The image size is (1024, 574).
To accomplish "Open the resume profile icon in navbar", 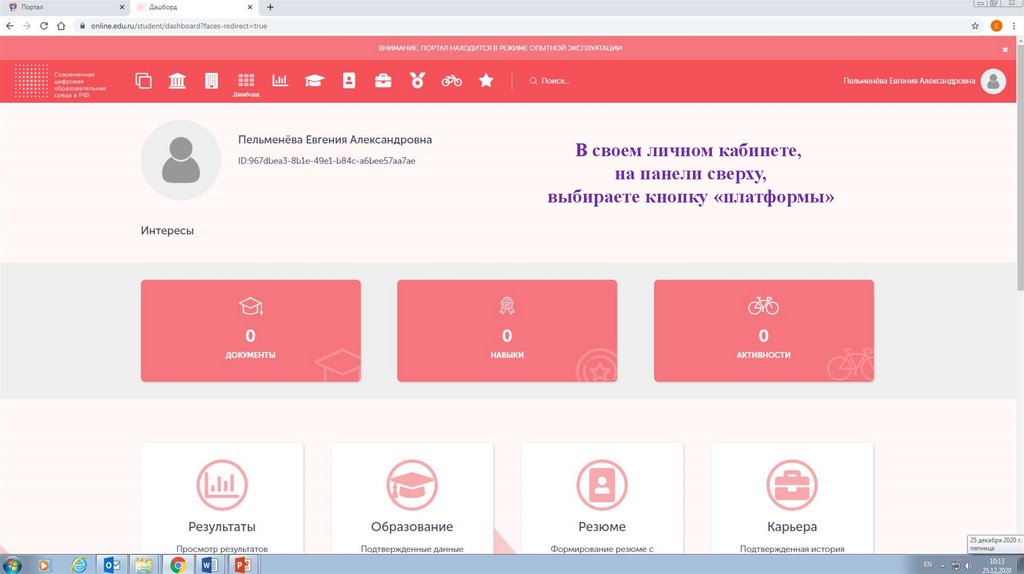I will point(349,81).
